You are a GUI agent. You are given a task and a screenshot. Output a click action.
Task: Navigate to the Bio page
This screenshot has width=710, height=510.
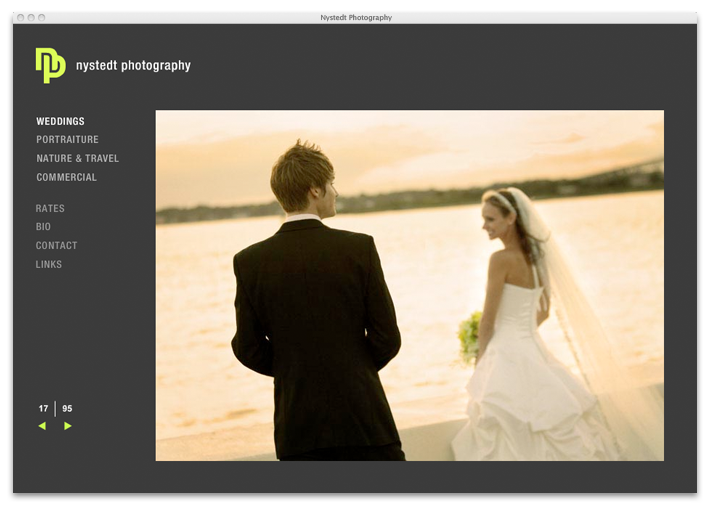(x=43, y=227)
